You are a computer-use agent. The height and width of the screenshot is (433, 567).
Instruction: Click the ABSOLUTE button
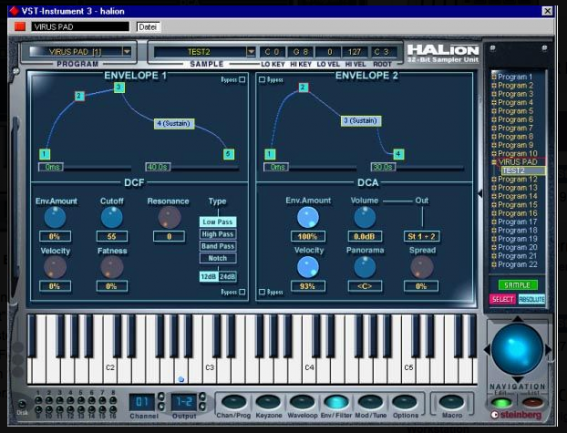pos(532,299)
